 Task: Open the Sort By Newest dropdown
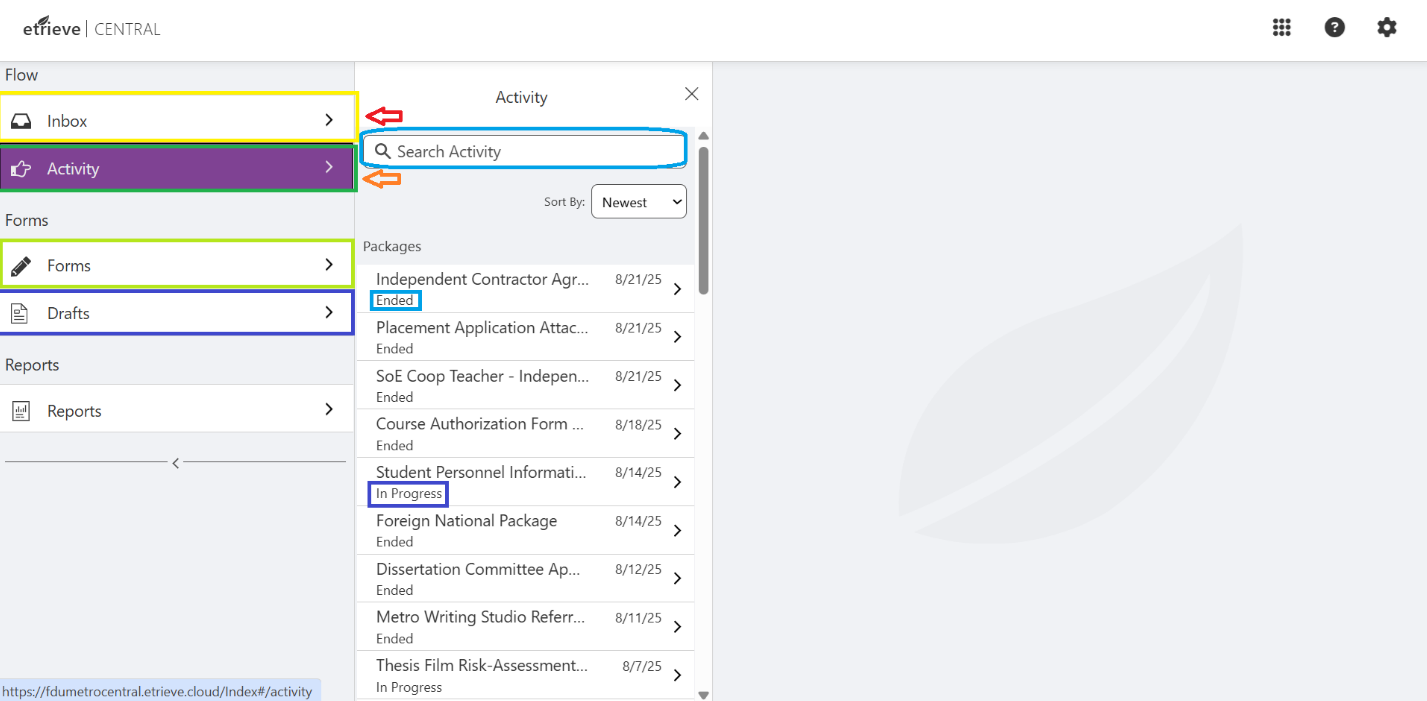click(638, 202)
